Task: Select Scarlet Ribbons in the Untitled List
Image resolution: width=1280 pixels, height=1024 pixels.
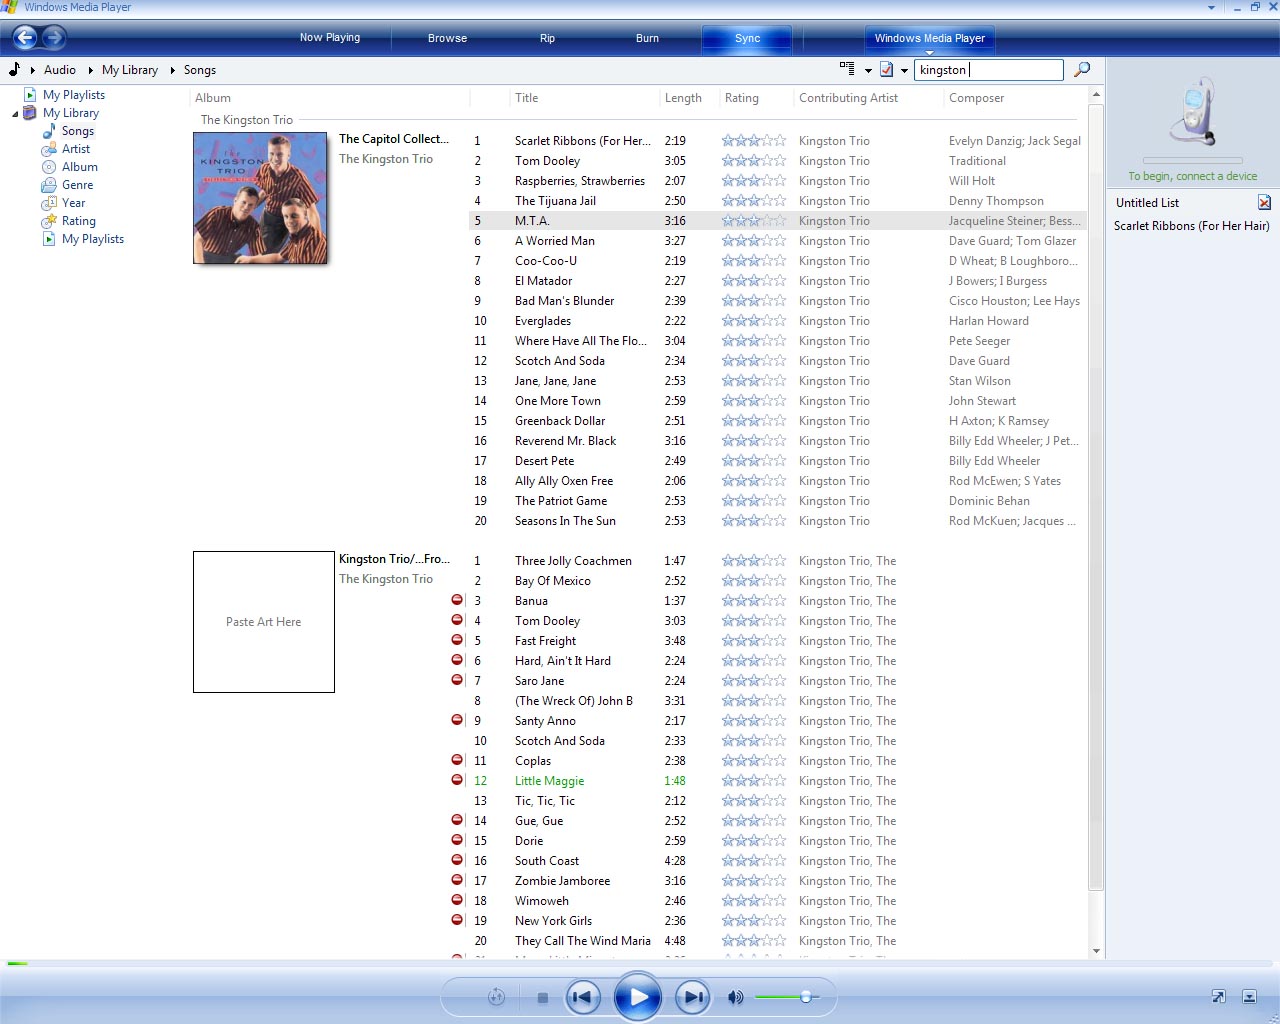Action: point(1191,226)
